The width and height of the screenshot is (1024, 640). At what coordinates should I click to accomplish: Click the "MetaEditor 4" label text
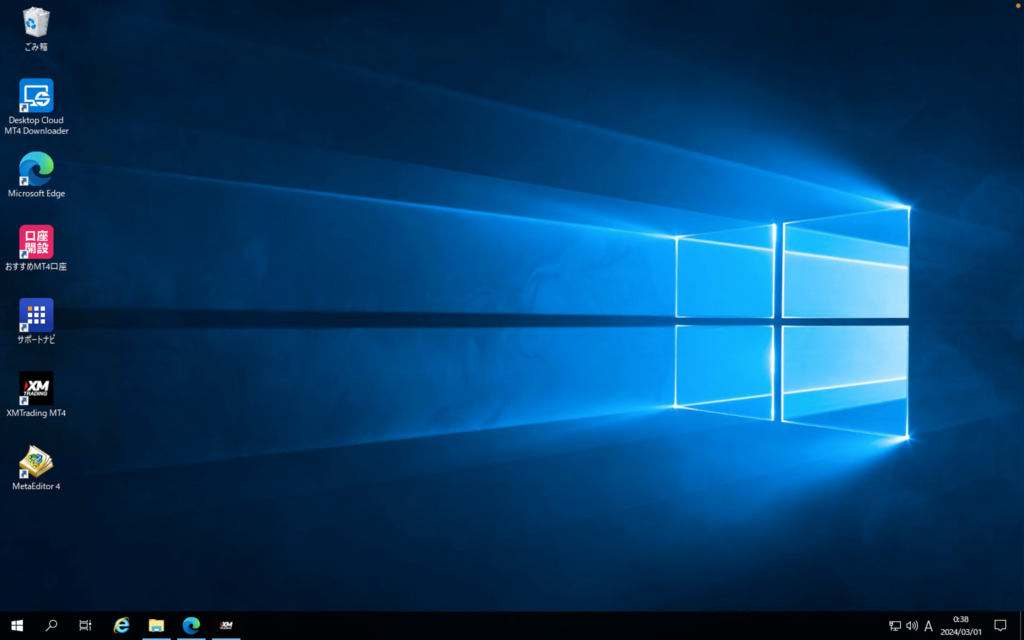[x=36, y=486]
